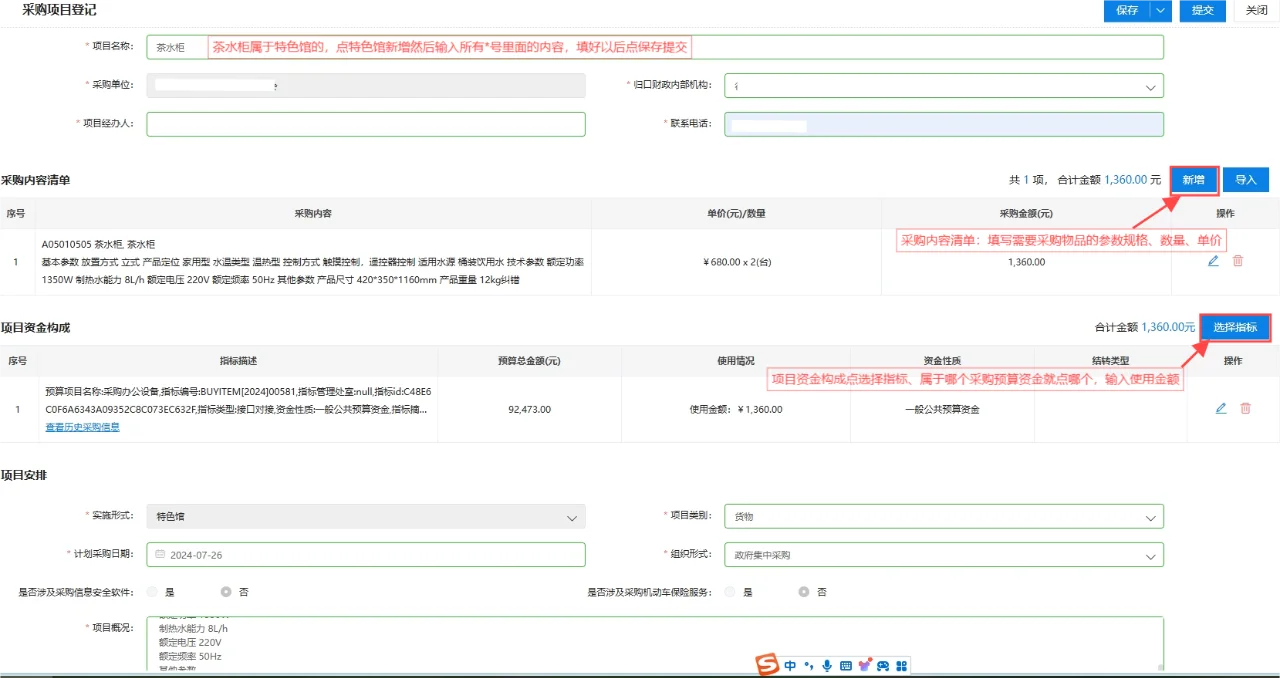Click the 项目安排 section heading
This screenshot has height=678, width=1280.
click(x=24, y=474)
